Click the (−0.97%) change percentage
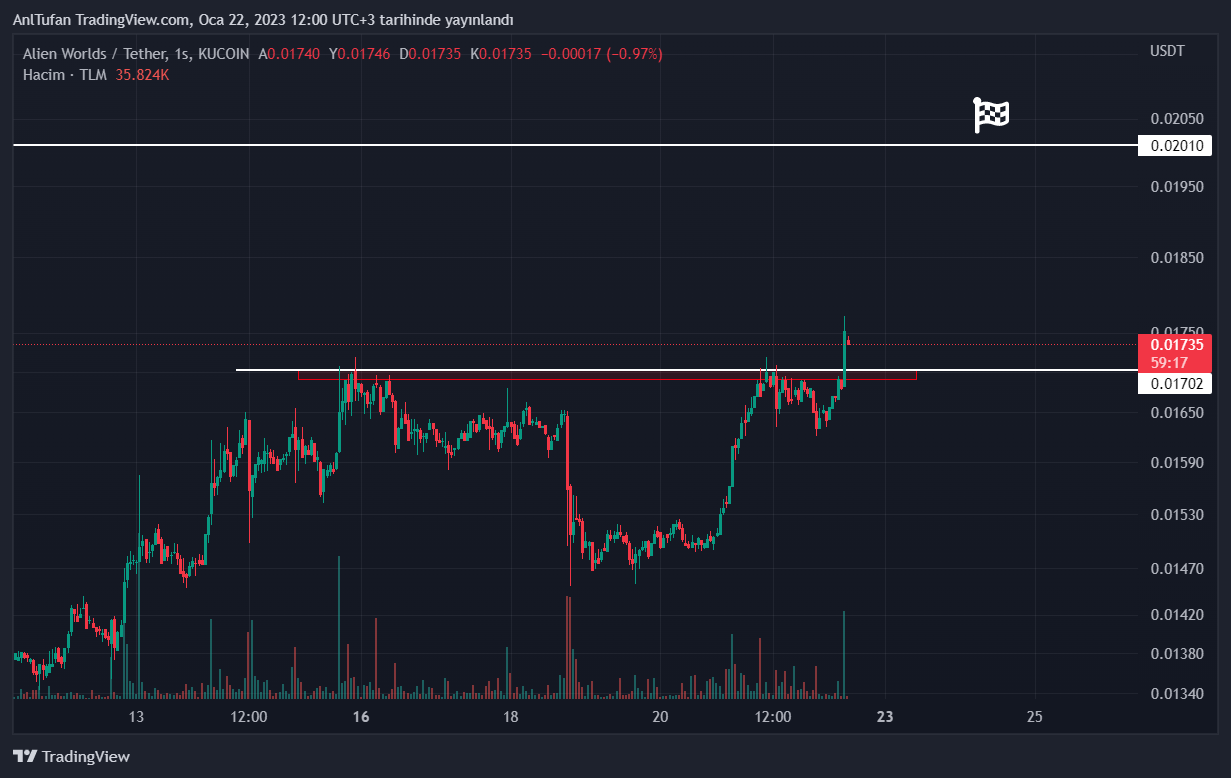Viewport: 1231px width, 778px height. tap(633, 54)
